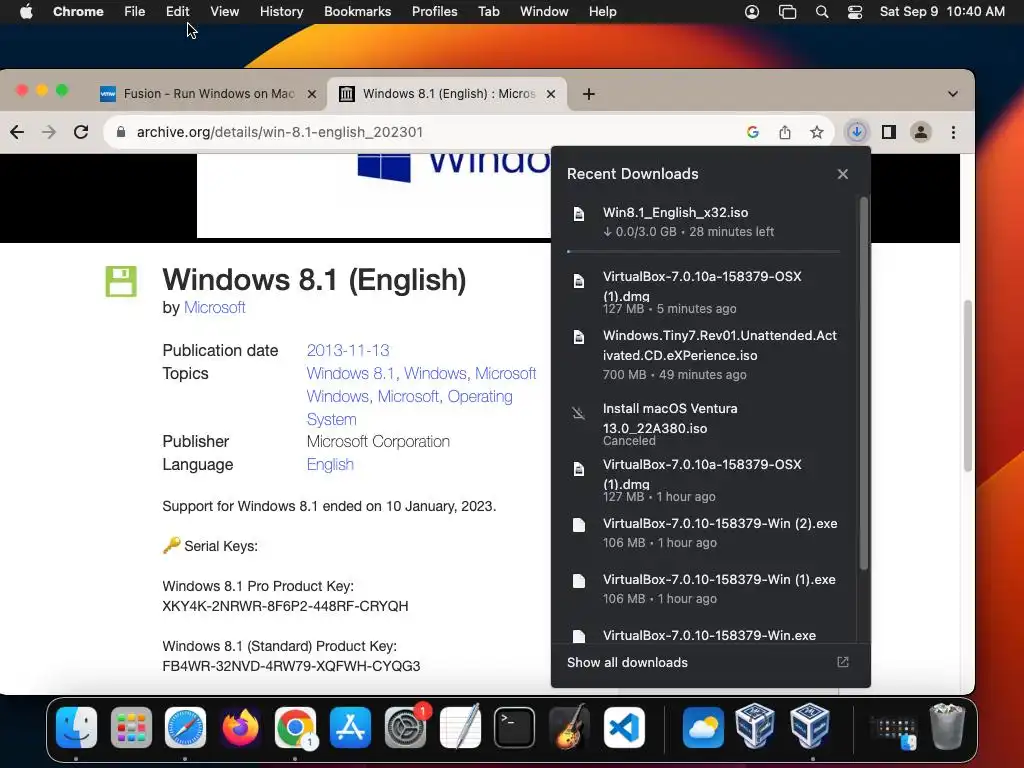Open Google icon in the address bar
1024x768 pixels.
753,133
